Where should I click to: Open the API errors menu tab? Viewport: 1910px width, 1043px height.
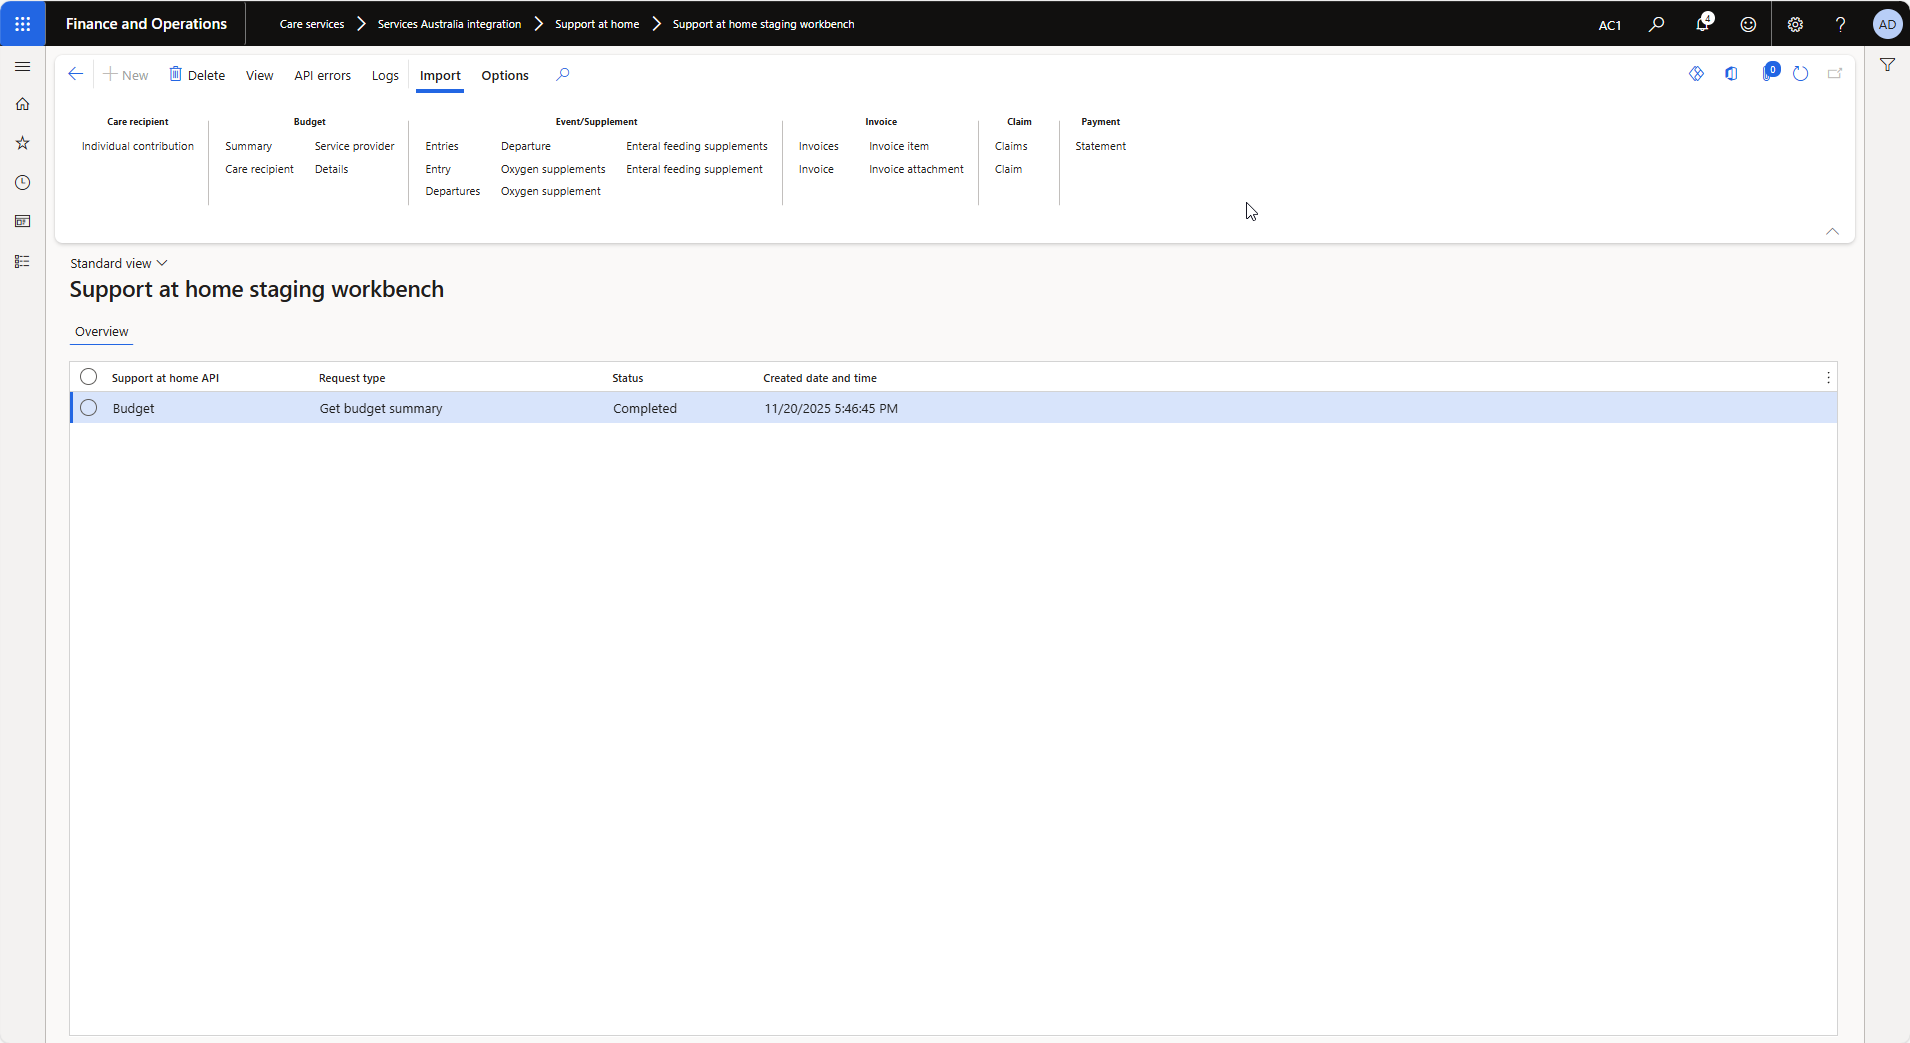point(322,75)
